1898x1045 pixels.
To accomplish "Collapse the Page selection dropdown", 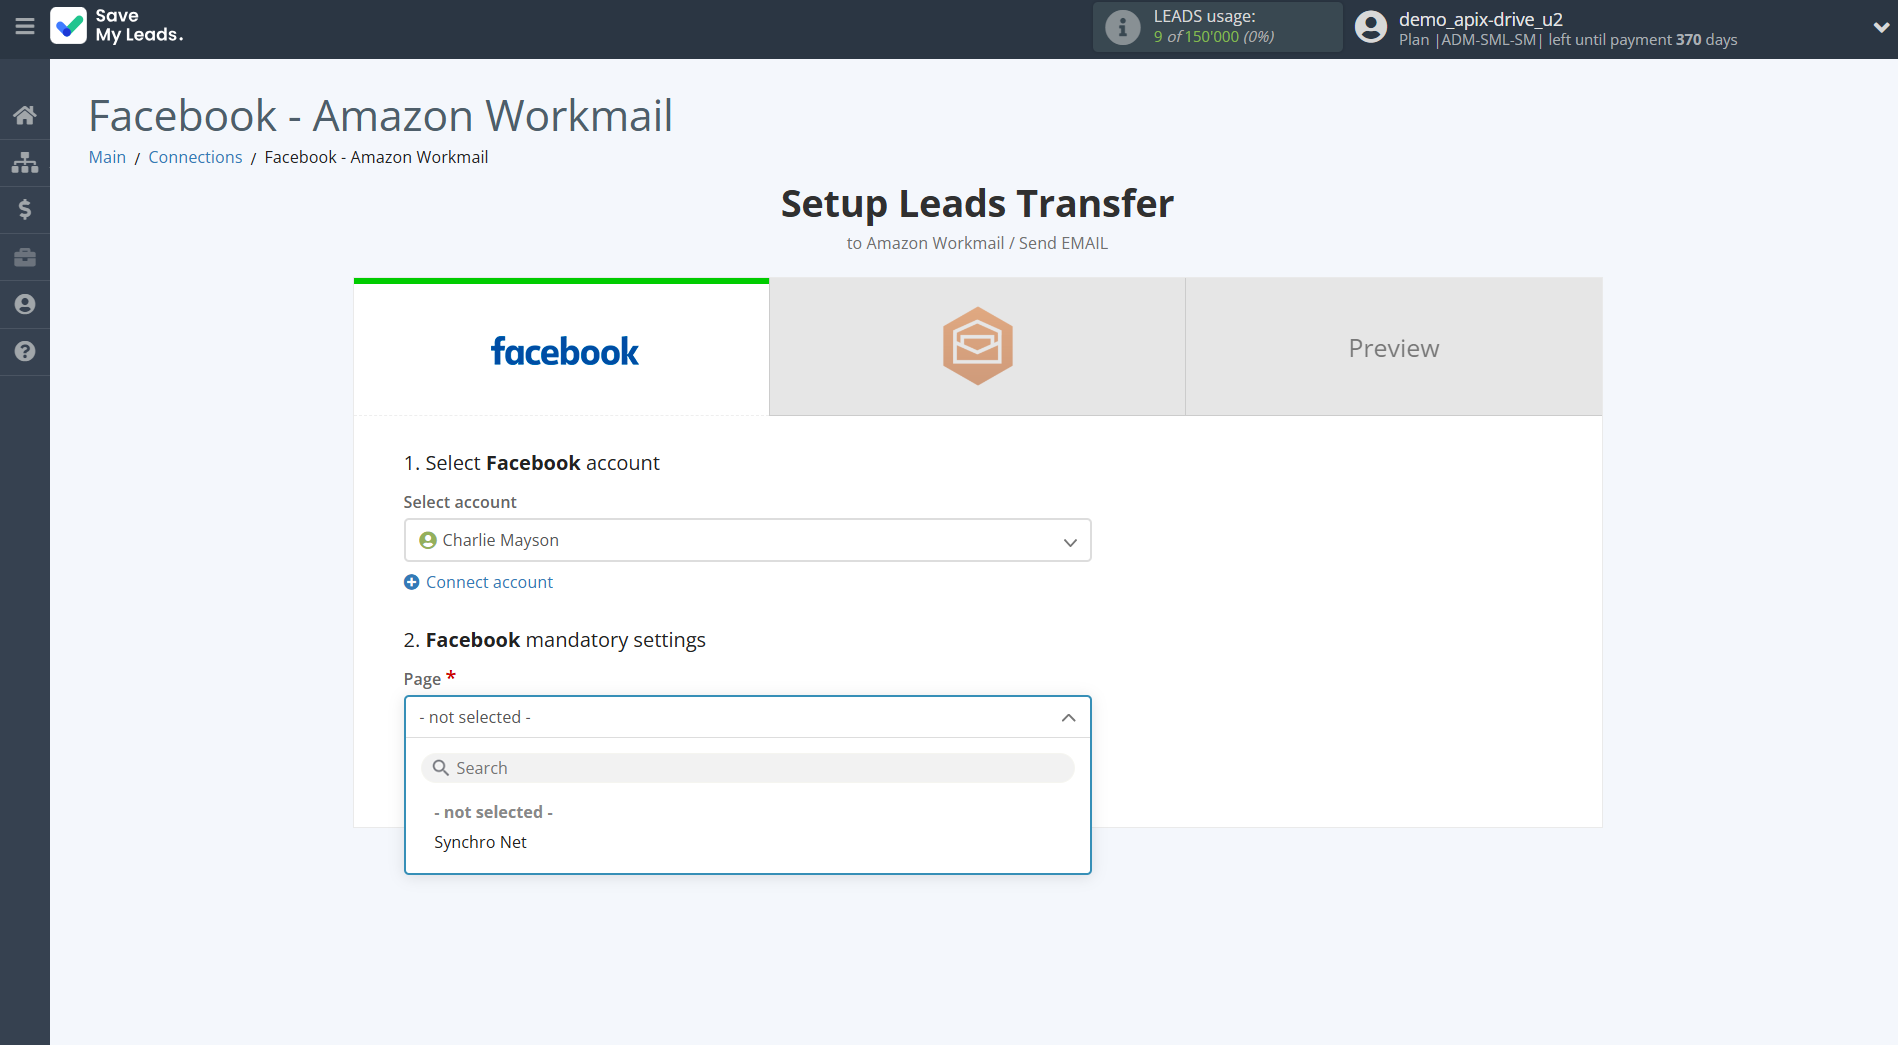I will tap(1070, 717).
